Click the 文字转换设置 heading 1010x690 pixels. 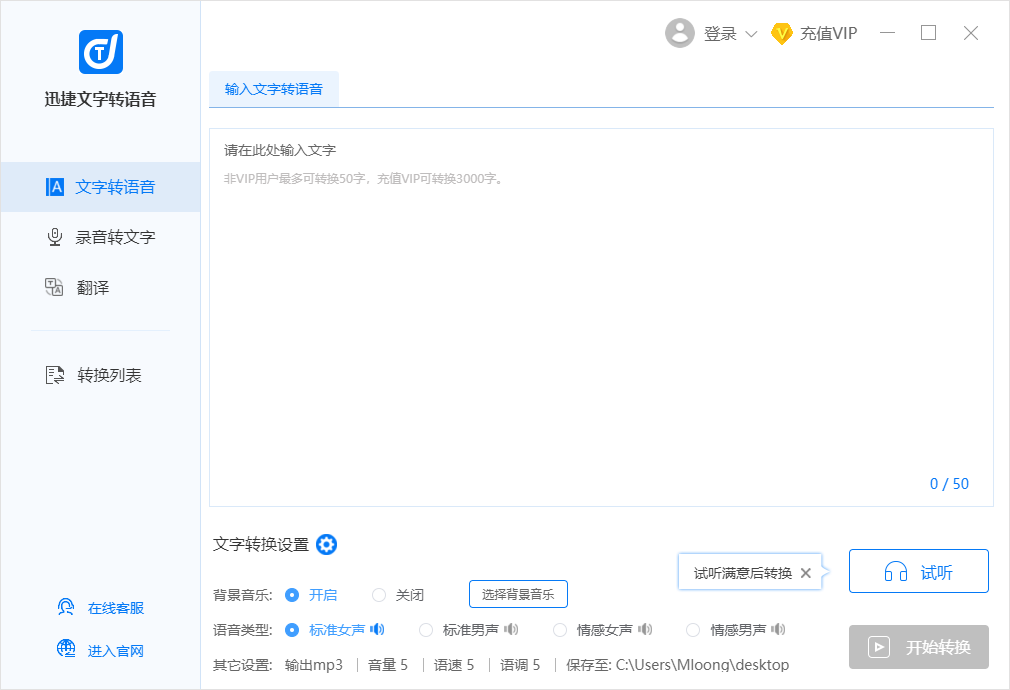[261, 544]
